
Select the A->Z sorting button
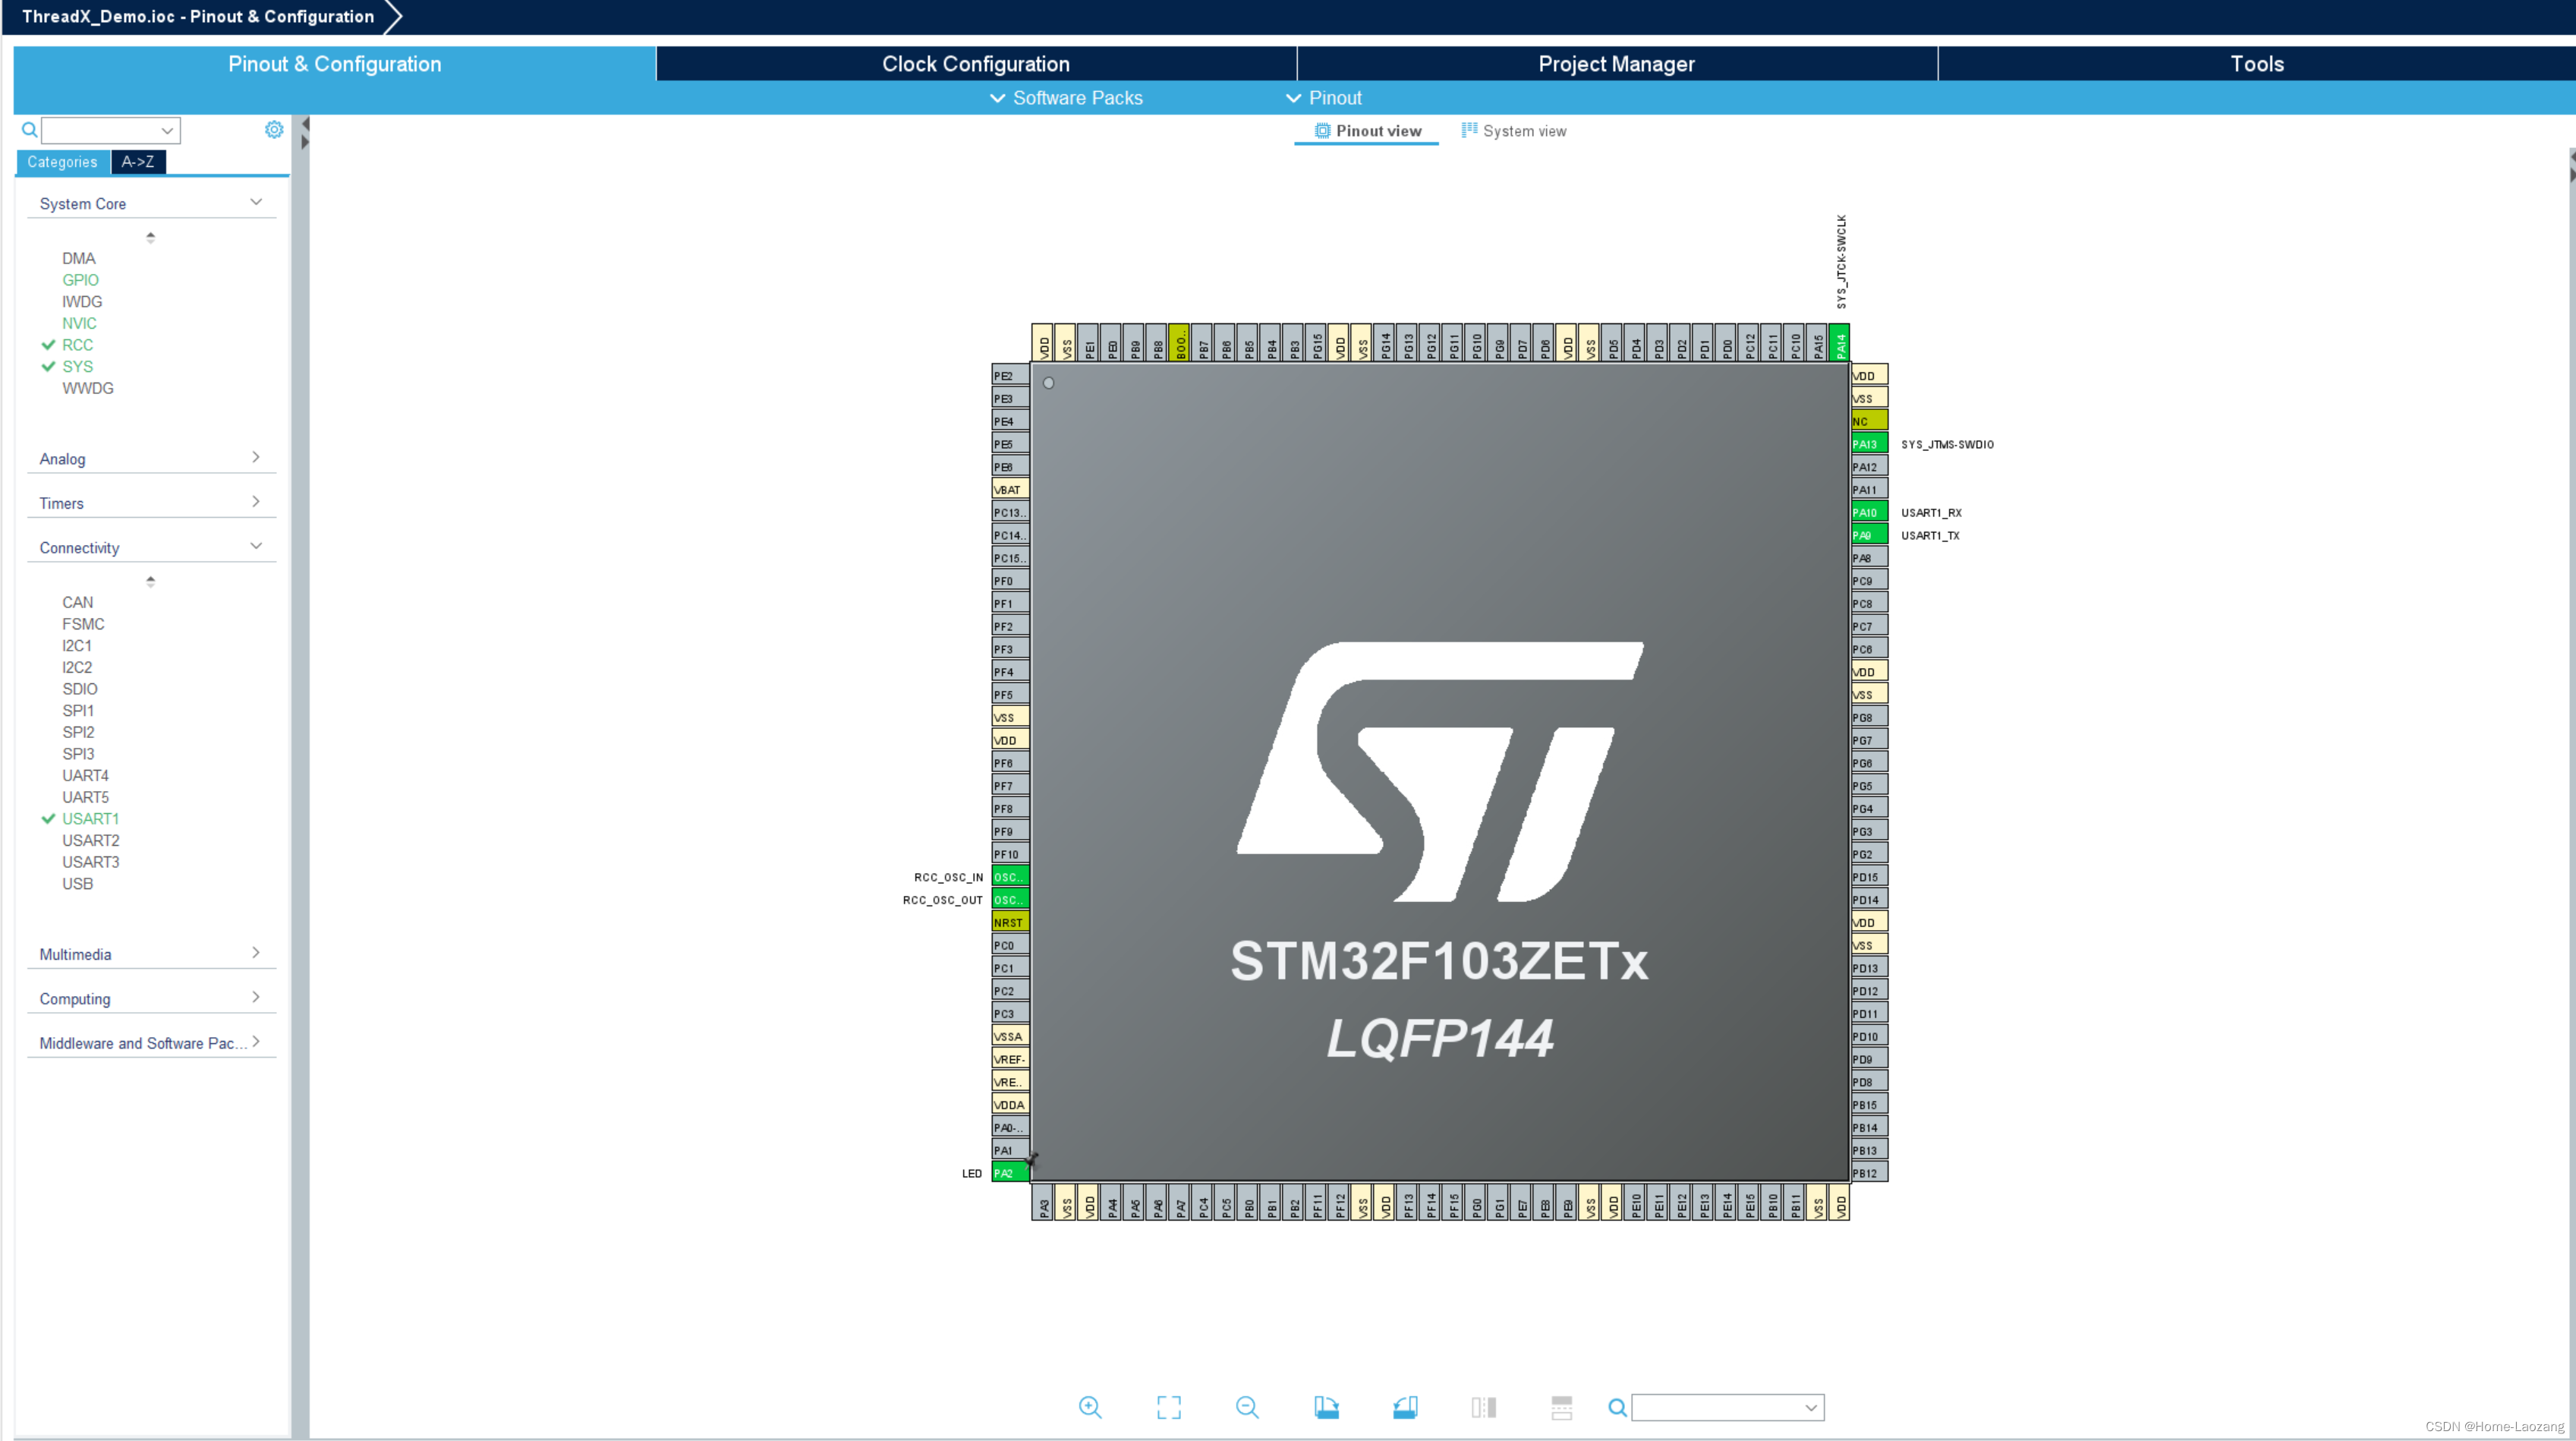138,162
